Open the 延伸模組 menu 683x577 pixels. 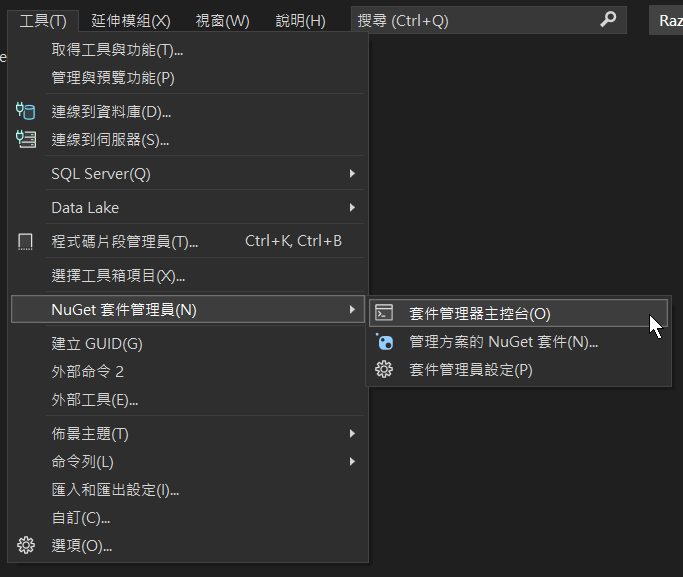click(130, 20)
